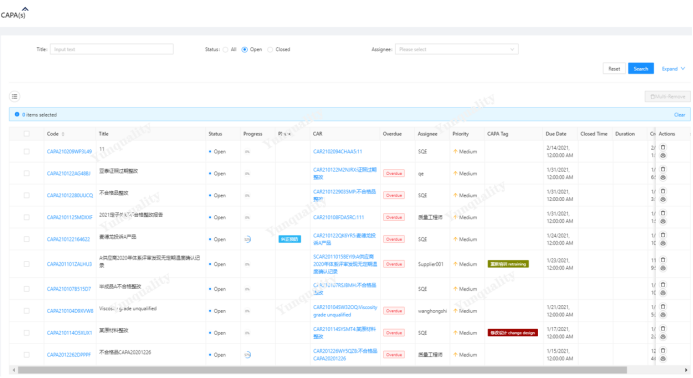Click clipboard action icon in row due 1/17/2021
Screen dimensions: 693x378
(x=663, y=329)
